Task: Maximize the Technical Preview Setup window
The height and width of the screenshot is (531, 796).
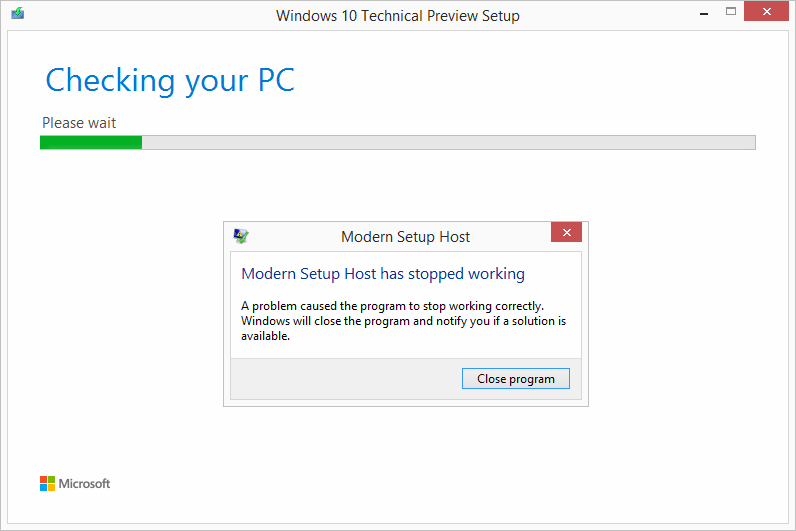Action: pyautogui.click(x=731, y=11)
